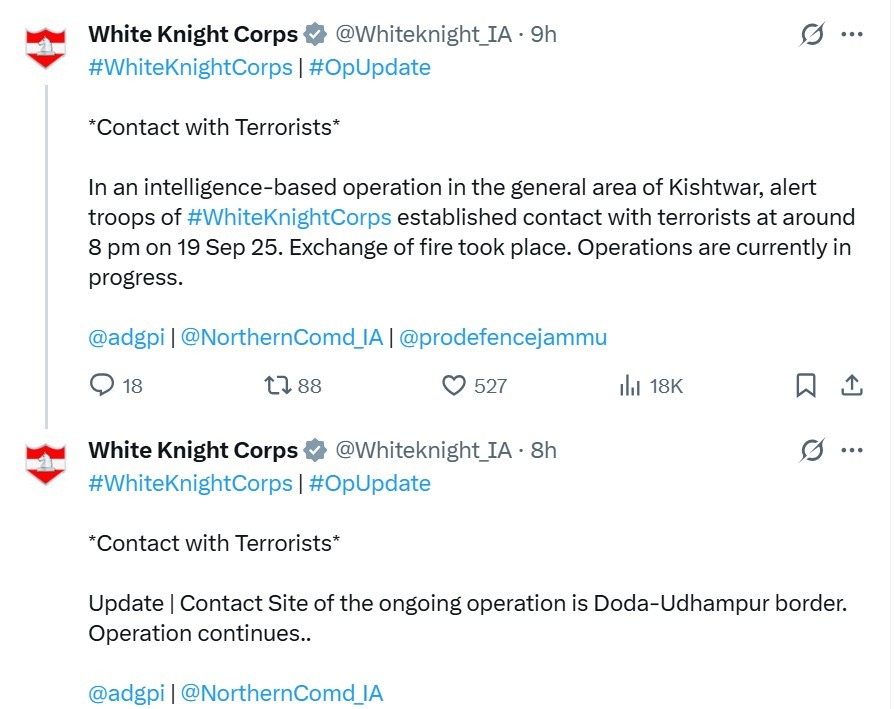894x709 pixels.
Task: Click the Grok icon on second tweet
Action: click(812, 451)
